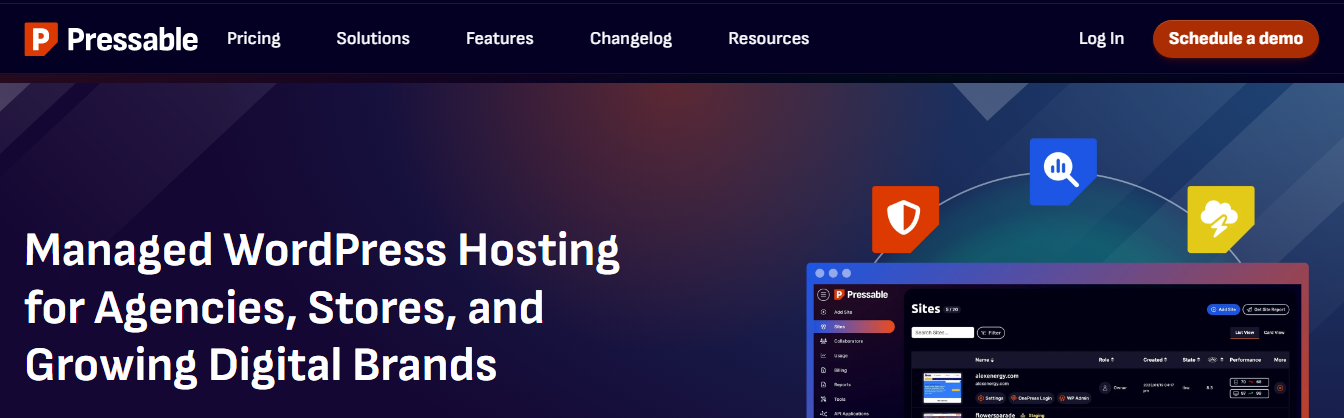This screenshot has height=418, width=1344.
Task: Open the Solutions menu
Action: point(373,39)
